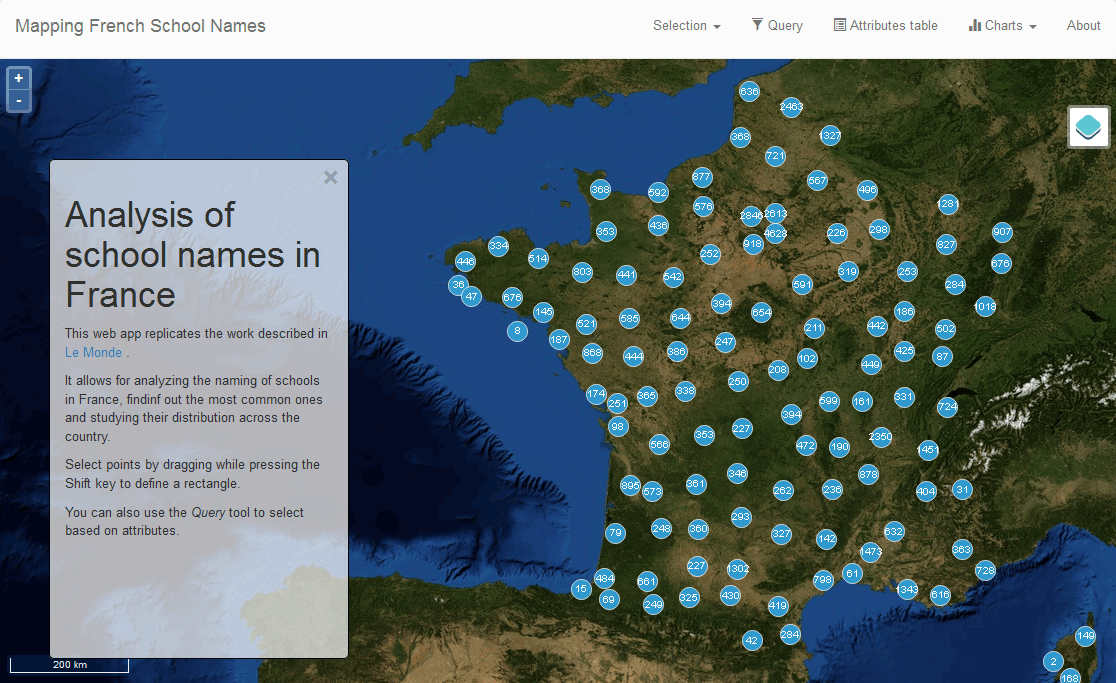Viewport: 1116px width, 683px height.
Task: Select the 149 cluster on Corsica
Action: coord(1085,636)
